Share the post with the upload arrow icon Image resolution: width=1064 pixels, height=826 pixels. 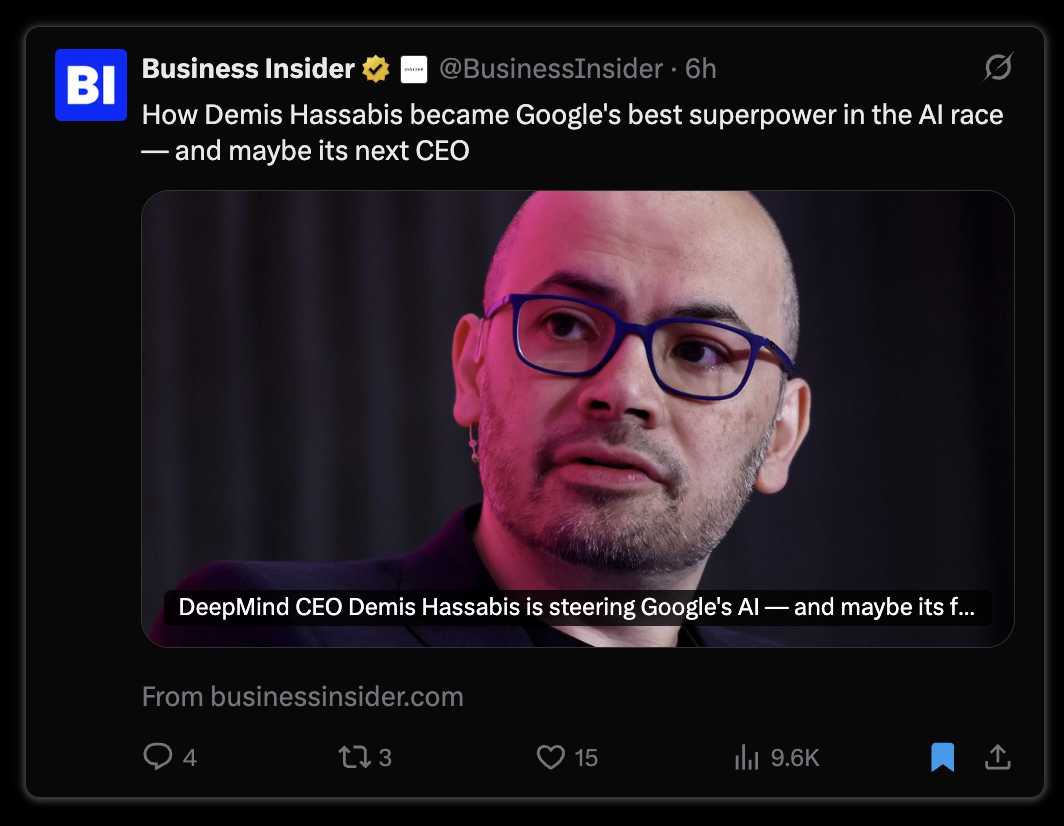click(x=998, y=757)
